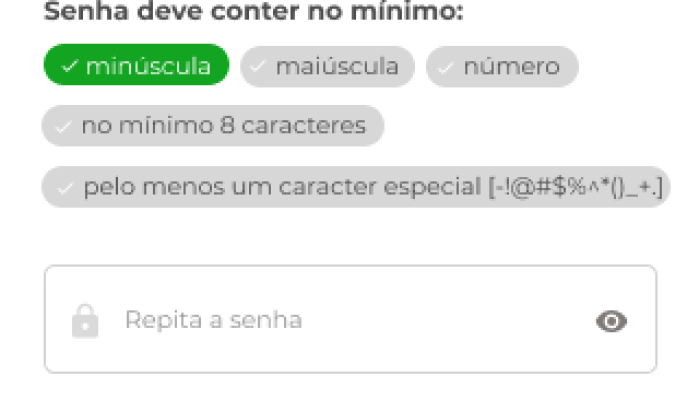Click the word "especial" in the last chip
The image size is (699, 400).
tap(443, 187)
